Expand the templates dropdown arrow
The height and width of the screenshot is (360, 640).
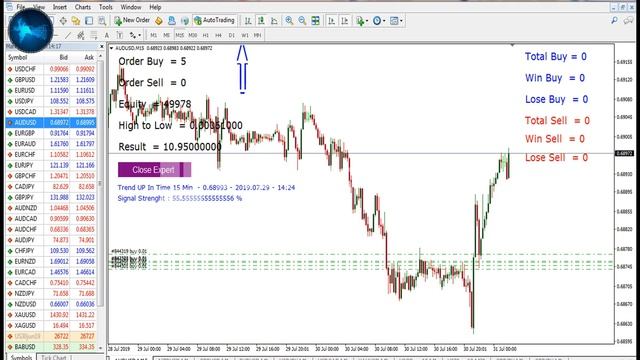click(x=401, y=21)
